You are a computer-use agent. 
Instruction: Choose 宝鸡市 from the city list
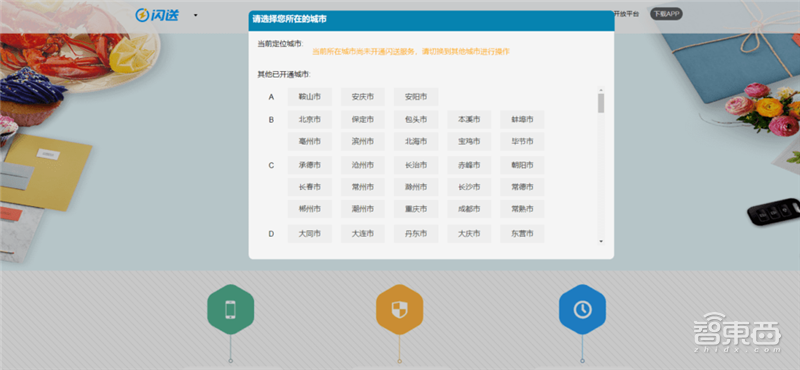[469, 141]
